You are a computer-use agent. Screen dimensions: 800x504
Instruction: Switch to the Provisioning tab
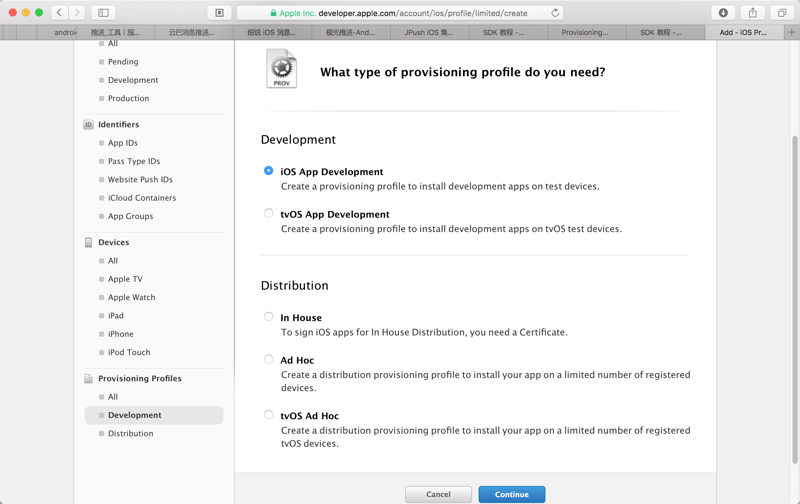click(585, 32)
